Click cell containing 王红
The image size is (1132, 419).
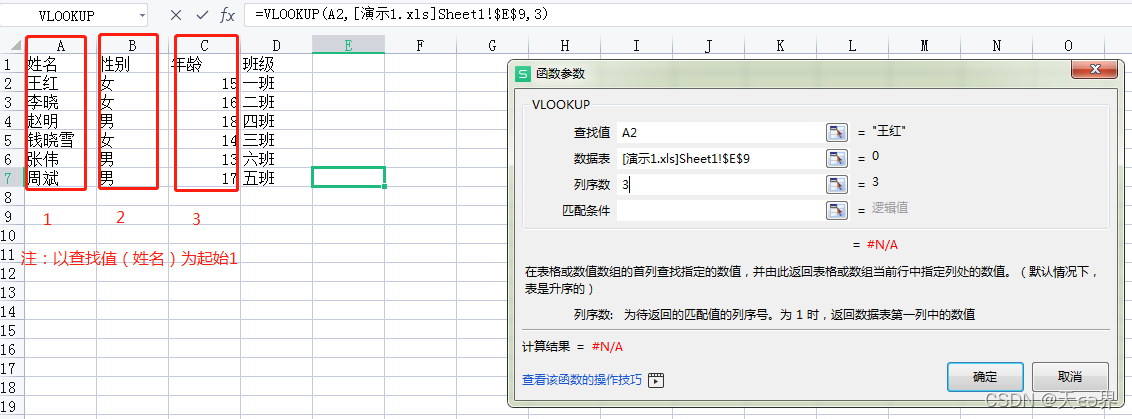click(x=61, y=83)
